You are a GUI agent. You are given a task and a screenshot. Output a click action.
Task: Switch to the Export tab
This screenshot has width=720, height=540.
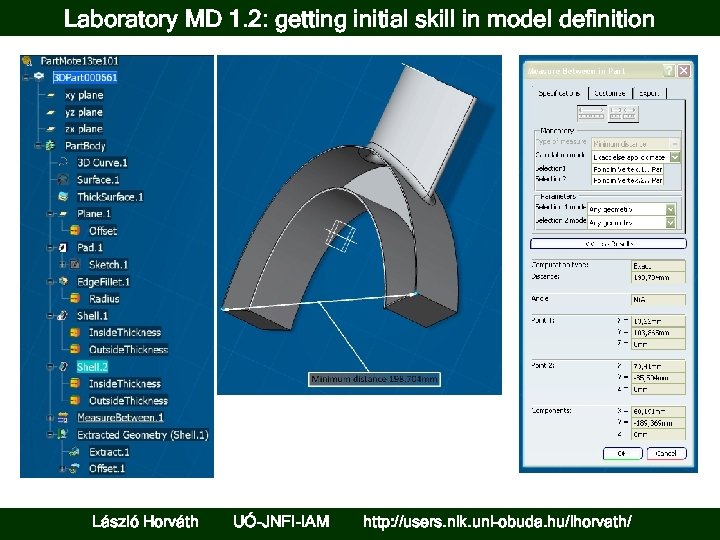tap(649, 93)
